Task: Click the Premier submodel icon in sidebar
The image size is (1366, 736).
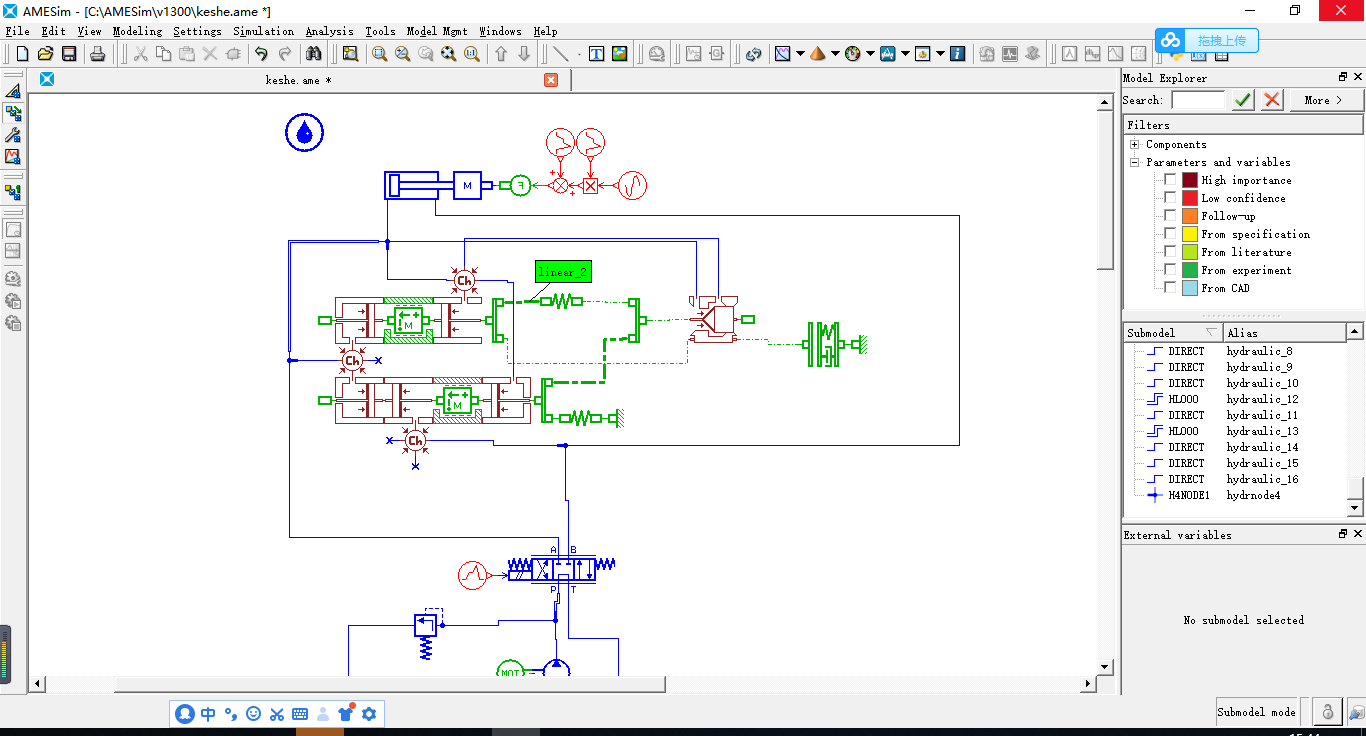Action: point(13,192)
